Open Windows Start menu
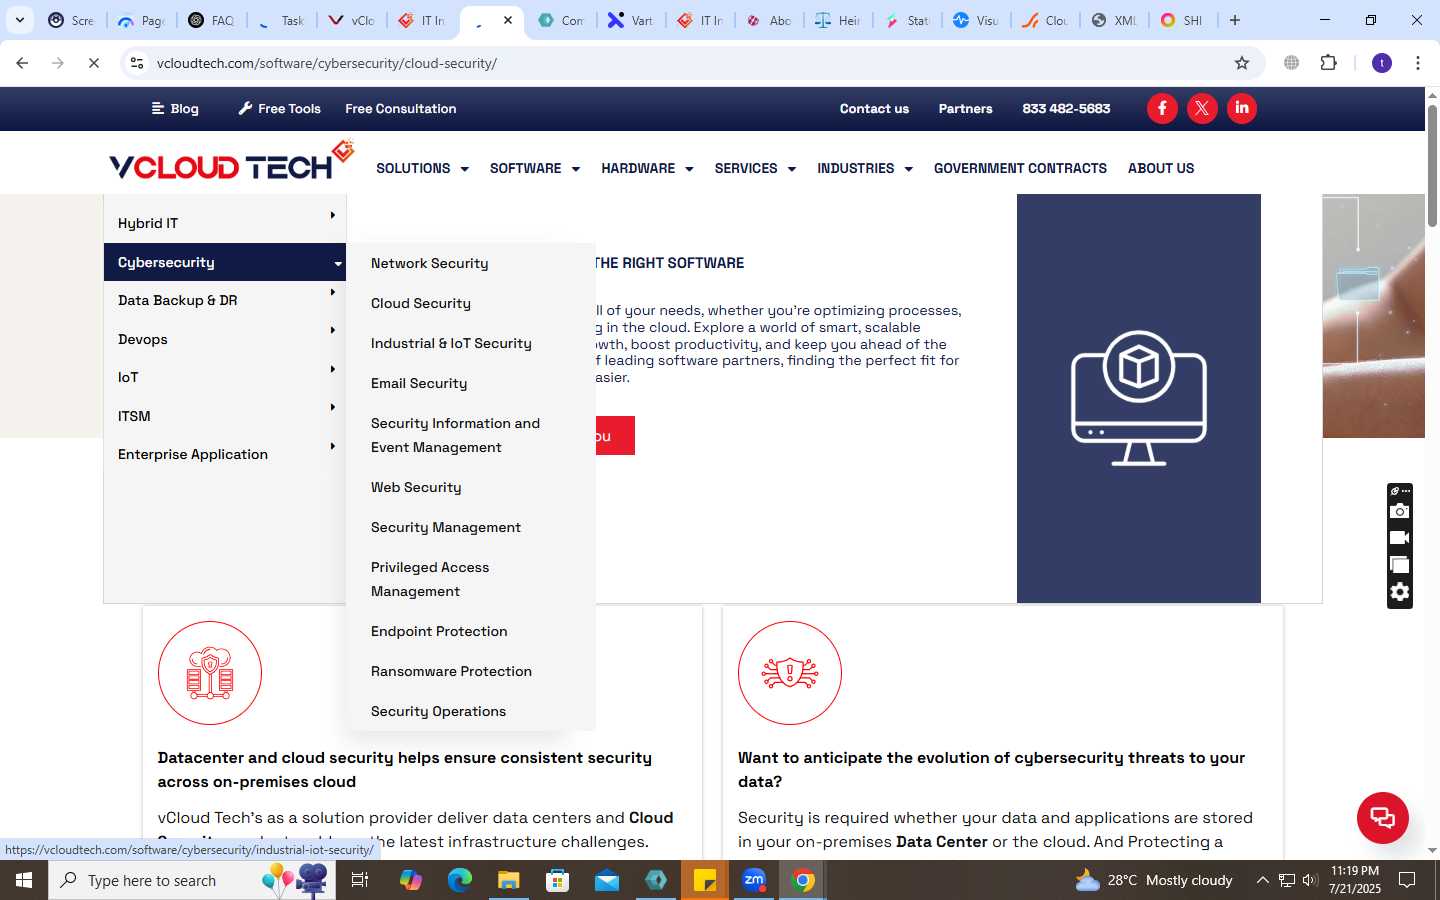The image size is (1440, 900). 24,880
